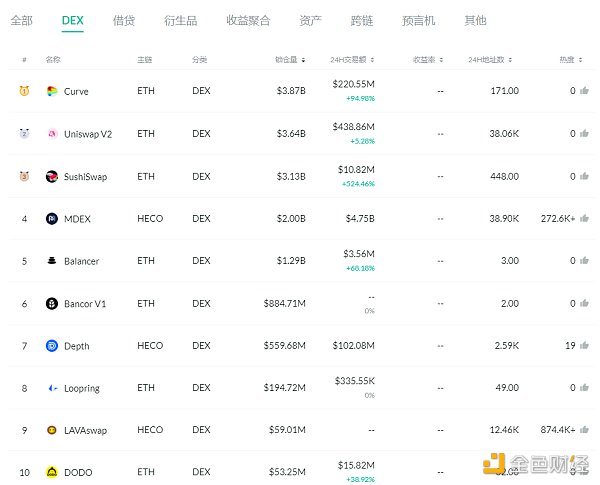Select the 跨链 category tab
The width and height of the screenshot is (600, 485).
(363, 20)
